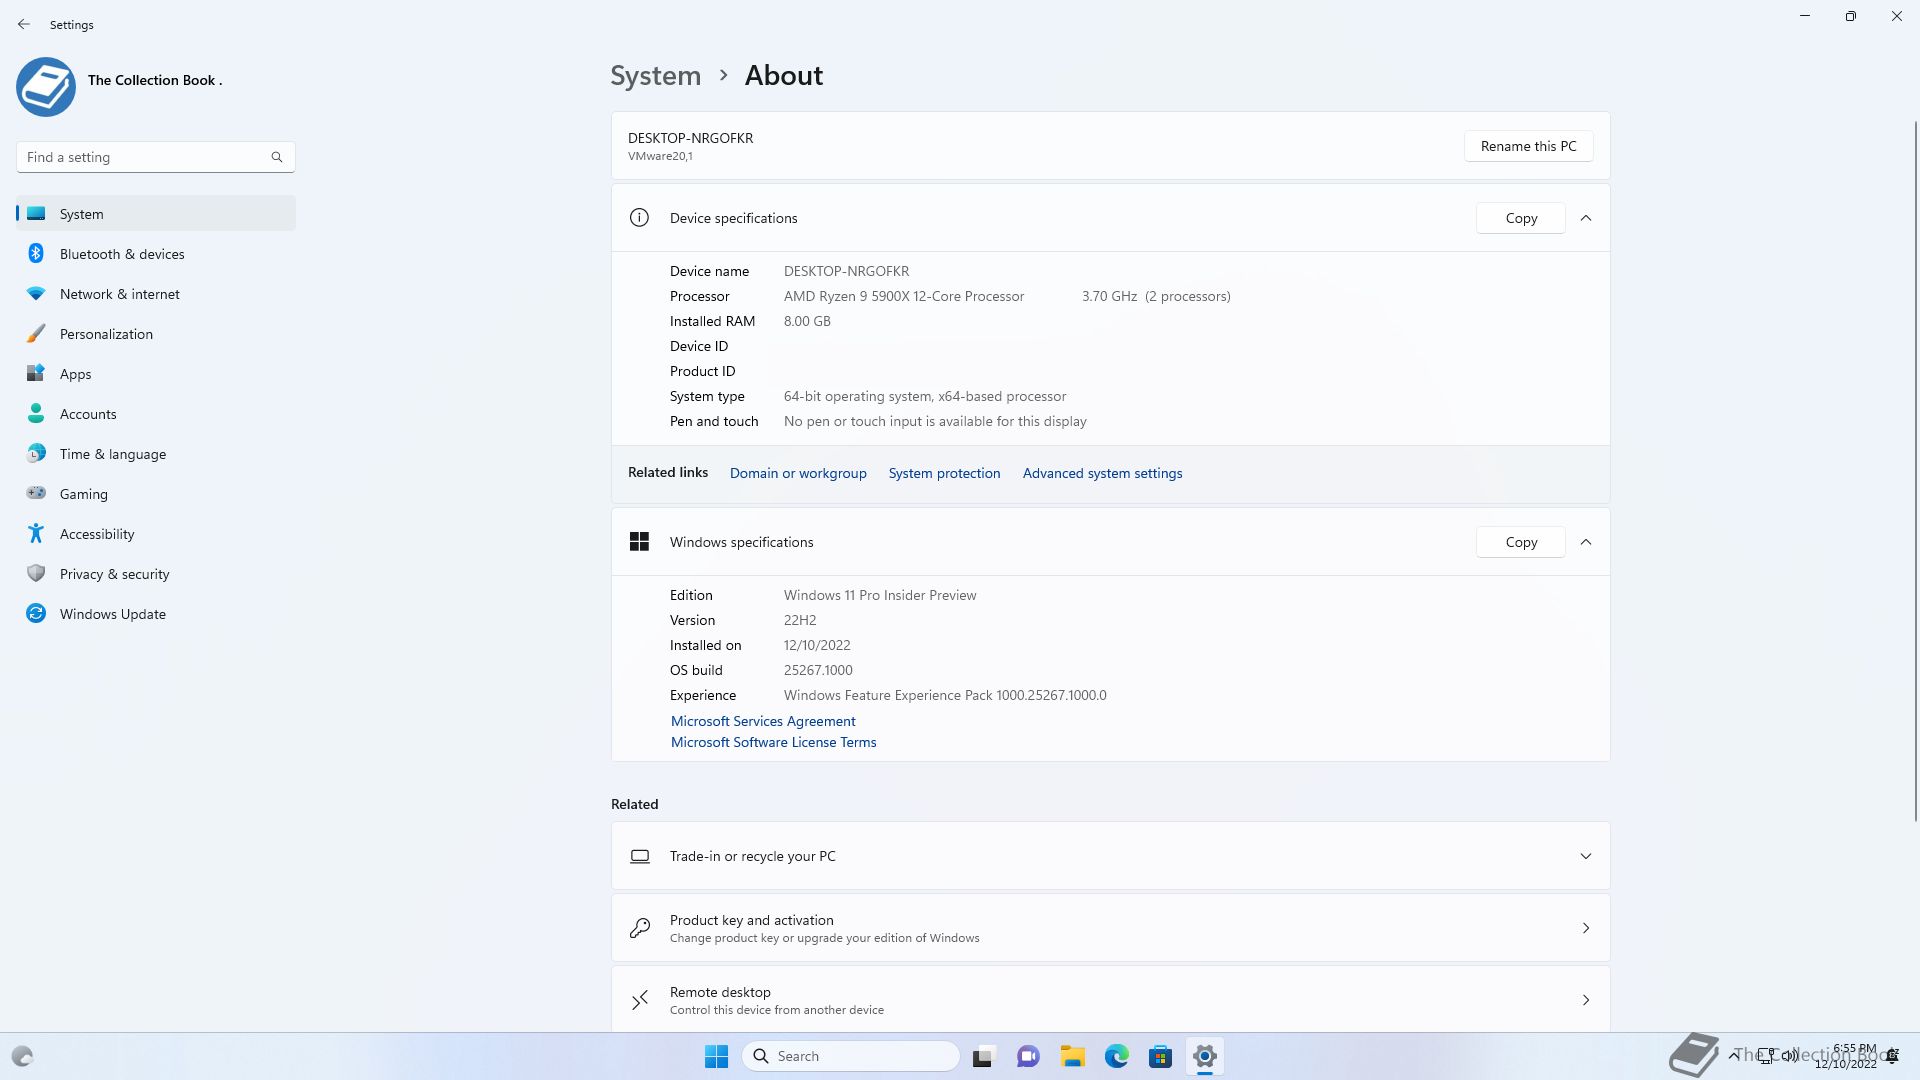Click the taskbar Search box
This screenshot has width=1920, height=1080.
coord(851,1056)
